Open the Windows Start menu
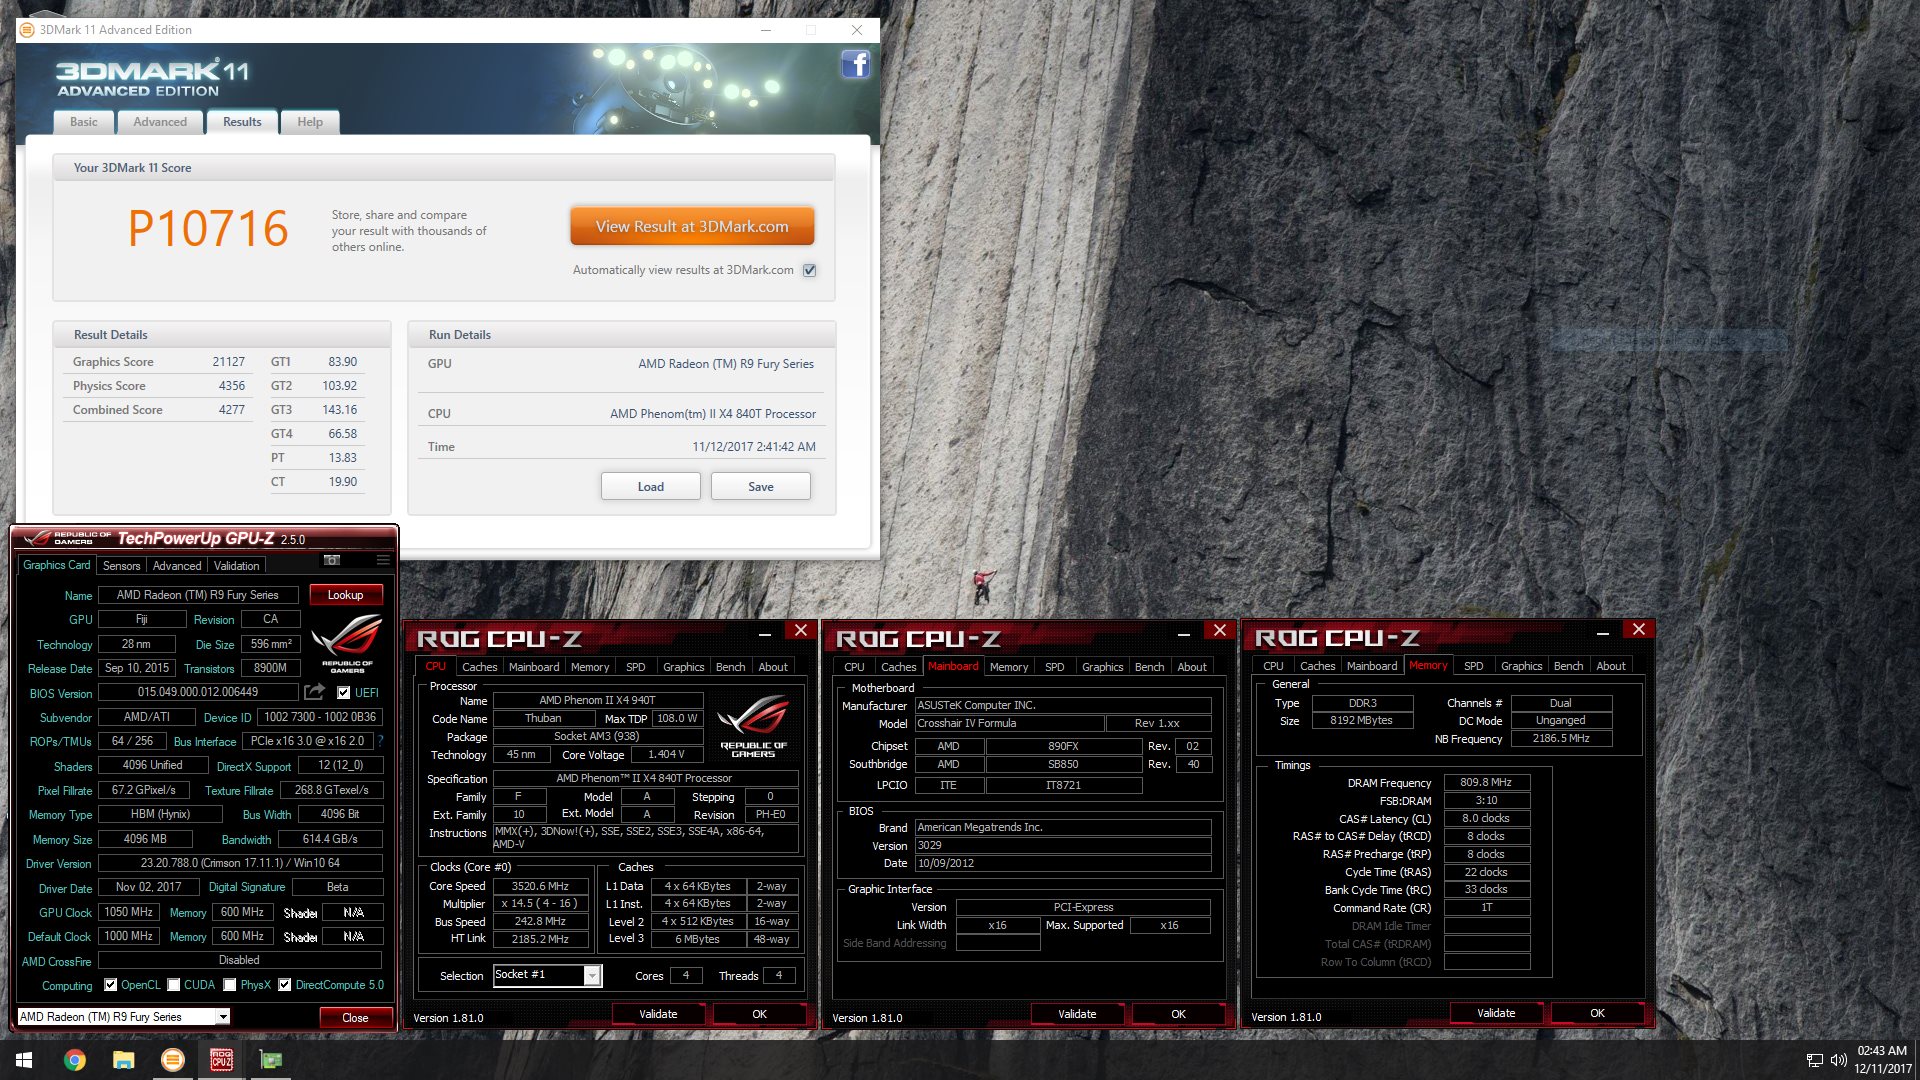 point(24,1060)
